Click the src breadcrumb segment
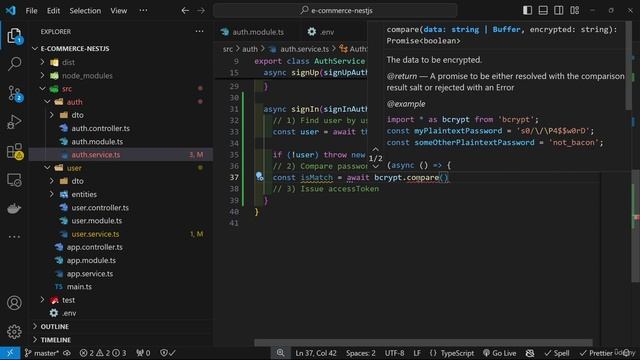The height and width of the screenshot is (360, 640). click(227, 49)
